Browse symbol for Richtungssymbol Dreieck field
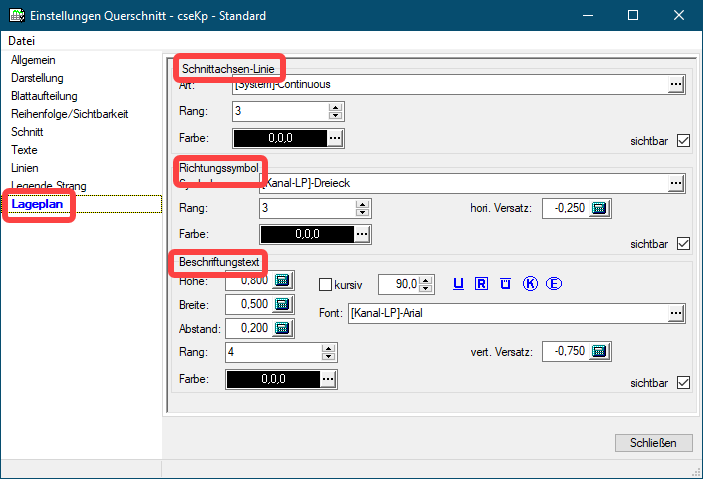 pos(677,182)
